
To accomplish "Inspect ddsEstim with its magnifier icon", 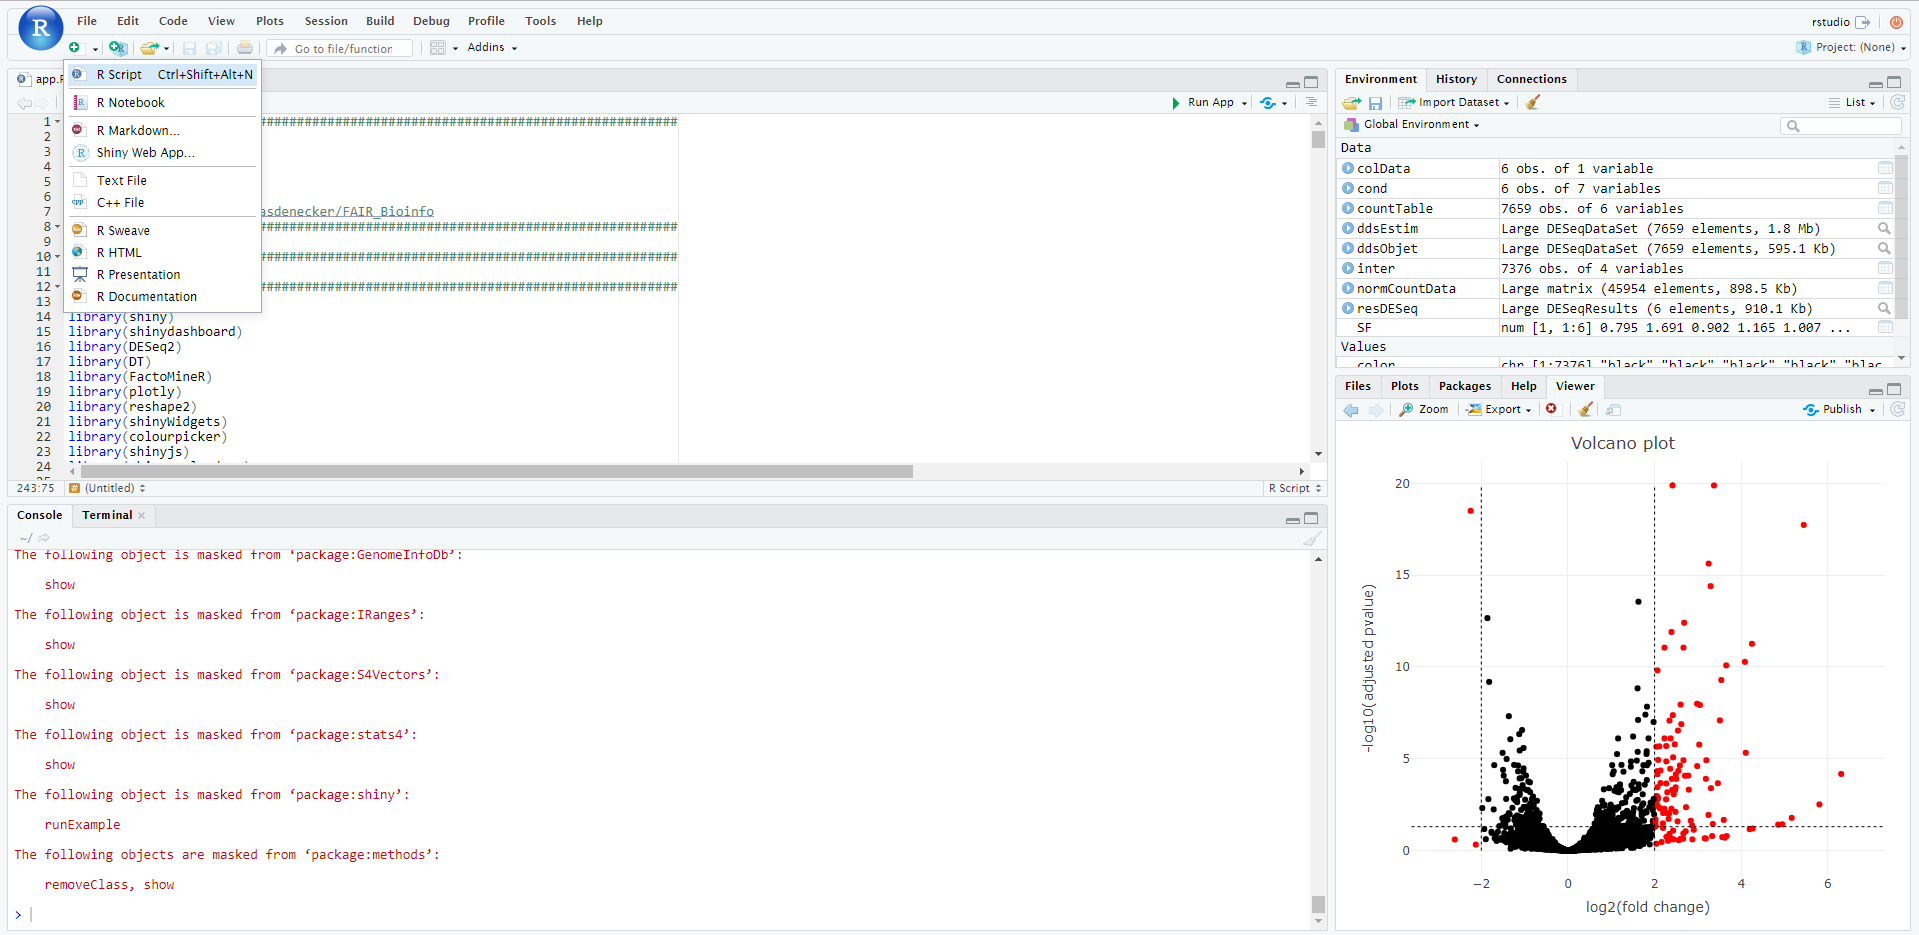I will [1884, 228].
